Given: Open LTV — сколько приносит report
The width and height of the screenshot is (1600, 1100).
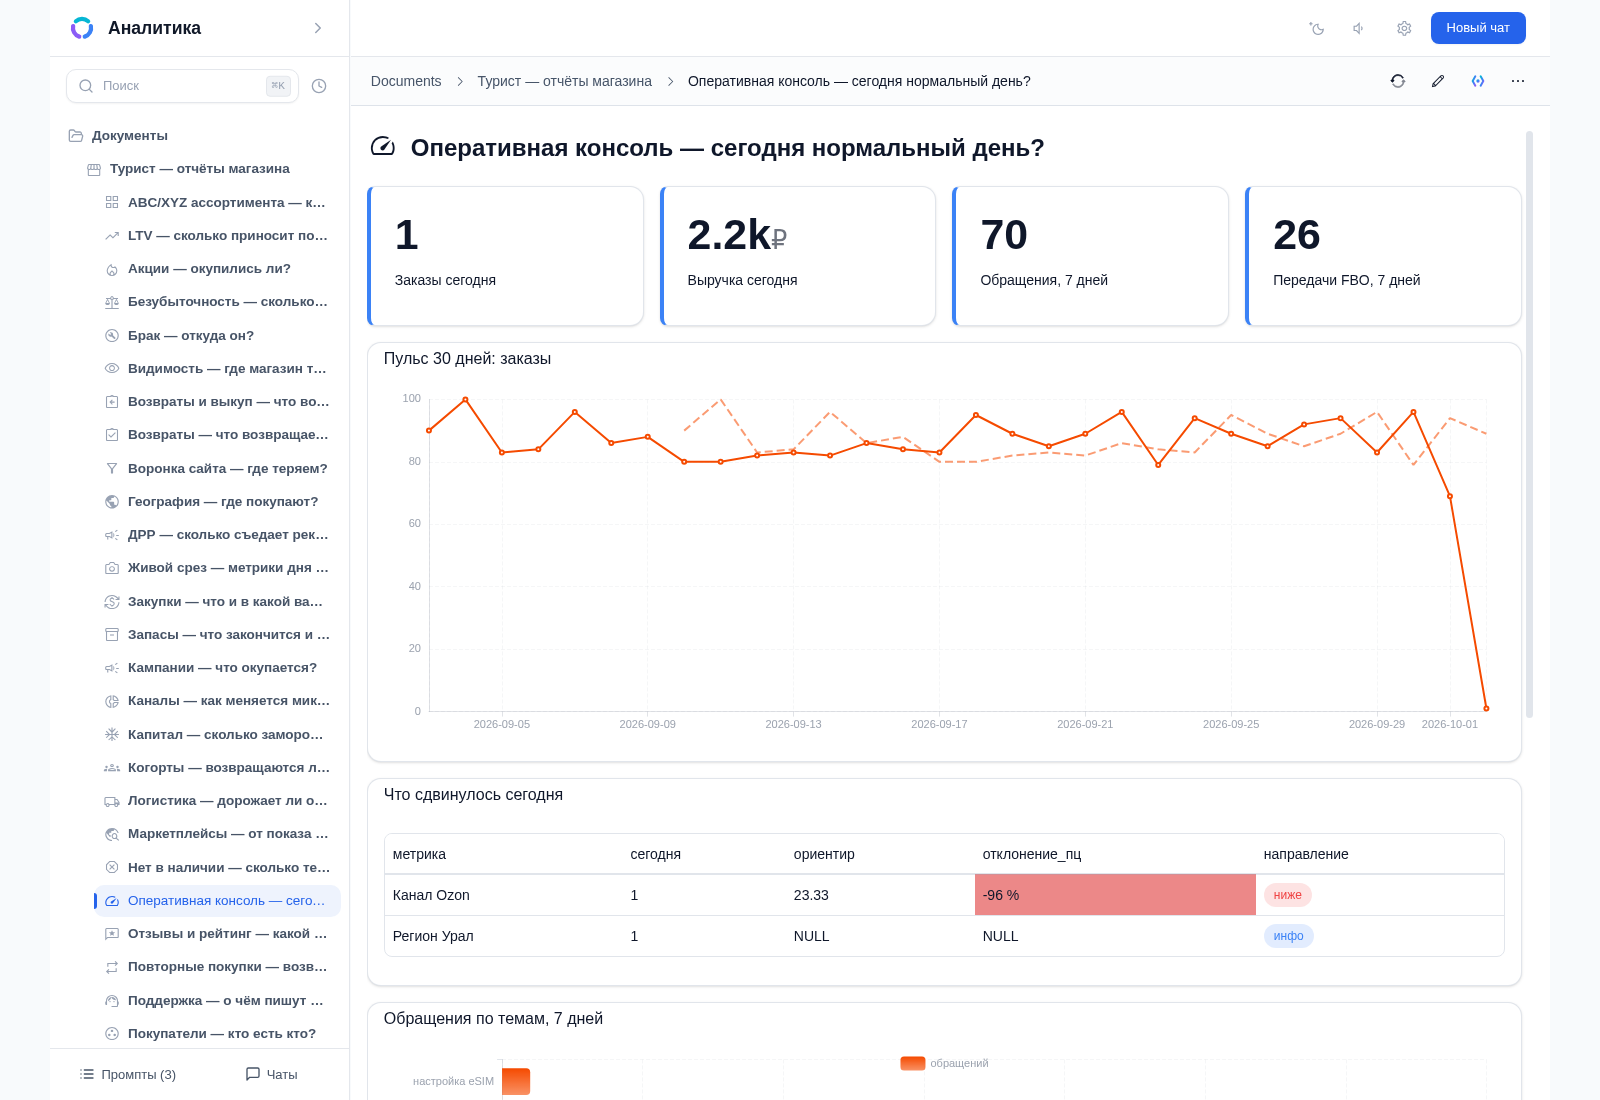Looking at the screenshot, I should 218,236.
